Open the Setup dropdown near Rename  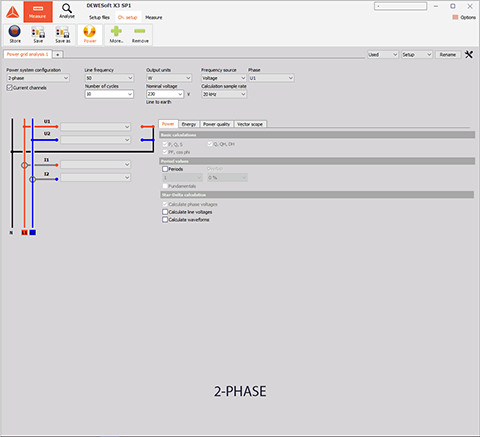[417, 55]
